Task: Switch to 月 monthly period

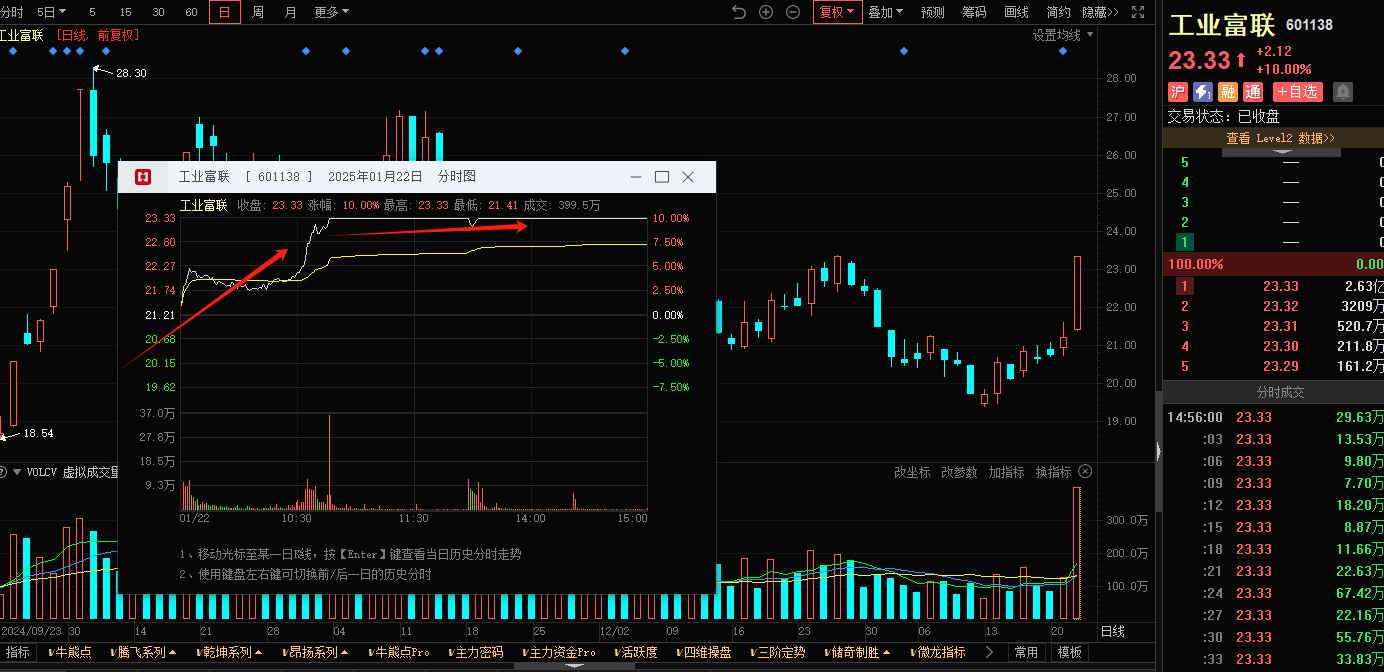Action: click(x=290, y=12)
